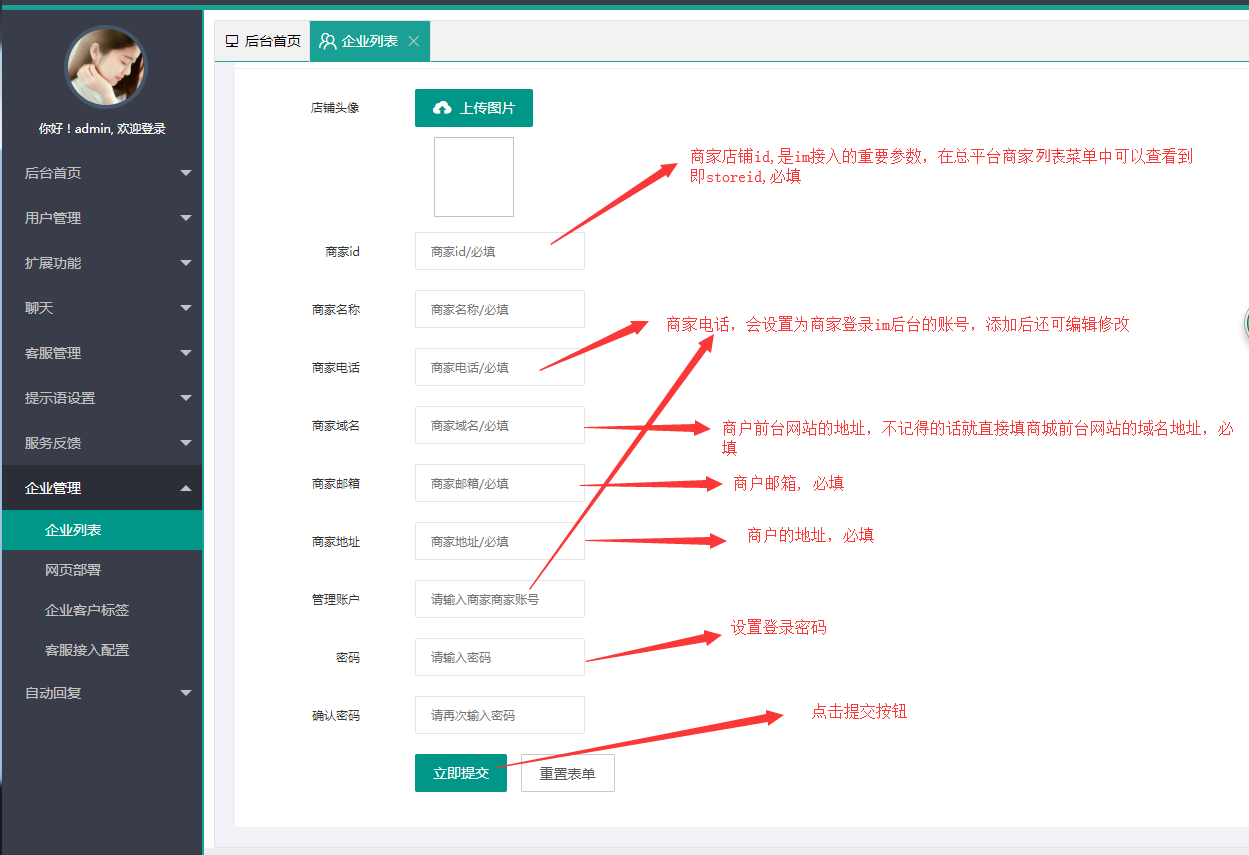
Task: Switch to the 后台首页 tab
Action: (262, 41)
